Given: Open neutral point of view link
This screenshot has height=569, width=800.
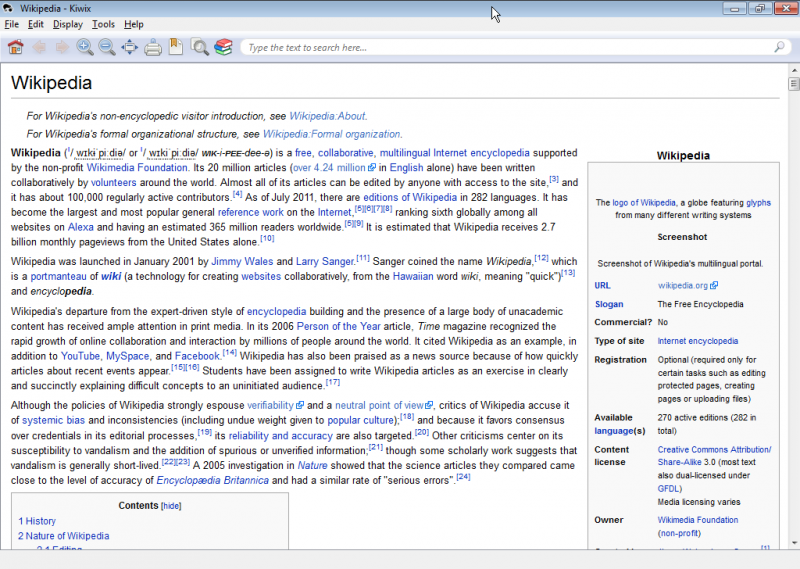Looking at the screenshot, I should point(379,405).
